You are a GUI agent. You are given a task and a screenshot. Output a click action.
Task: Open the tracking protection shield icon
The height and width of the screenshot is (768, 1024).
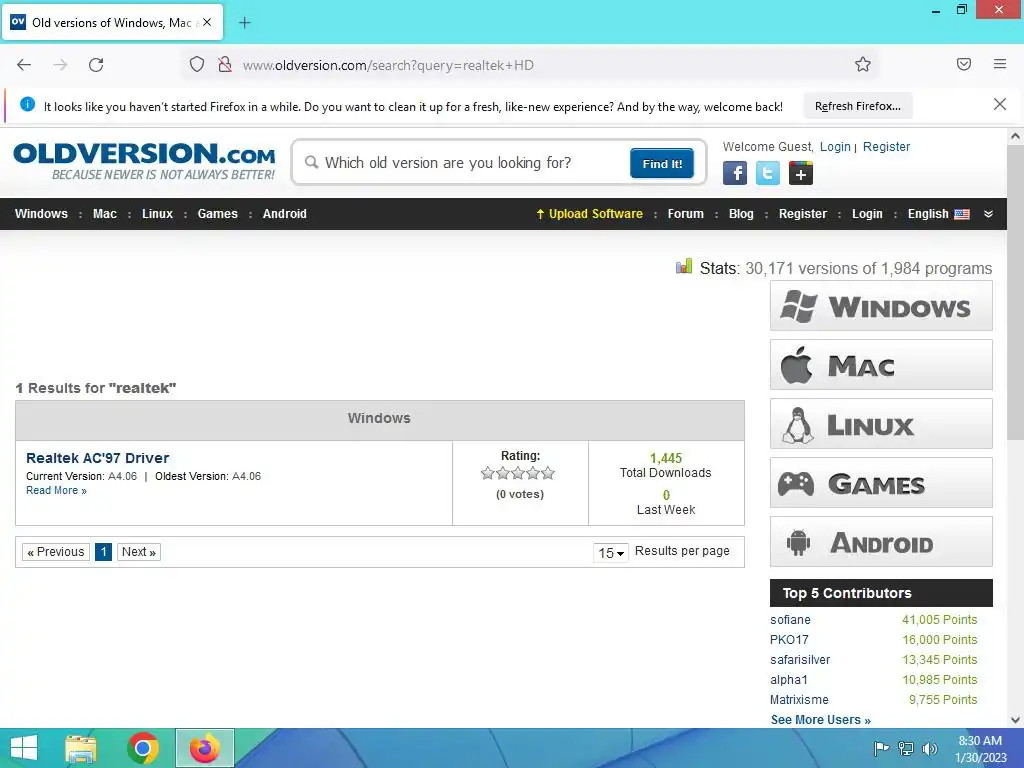click(x=197, y=64)
